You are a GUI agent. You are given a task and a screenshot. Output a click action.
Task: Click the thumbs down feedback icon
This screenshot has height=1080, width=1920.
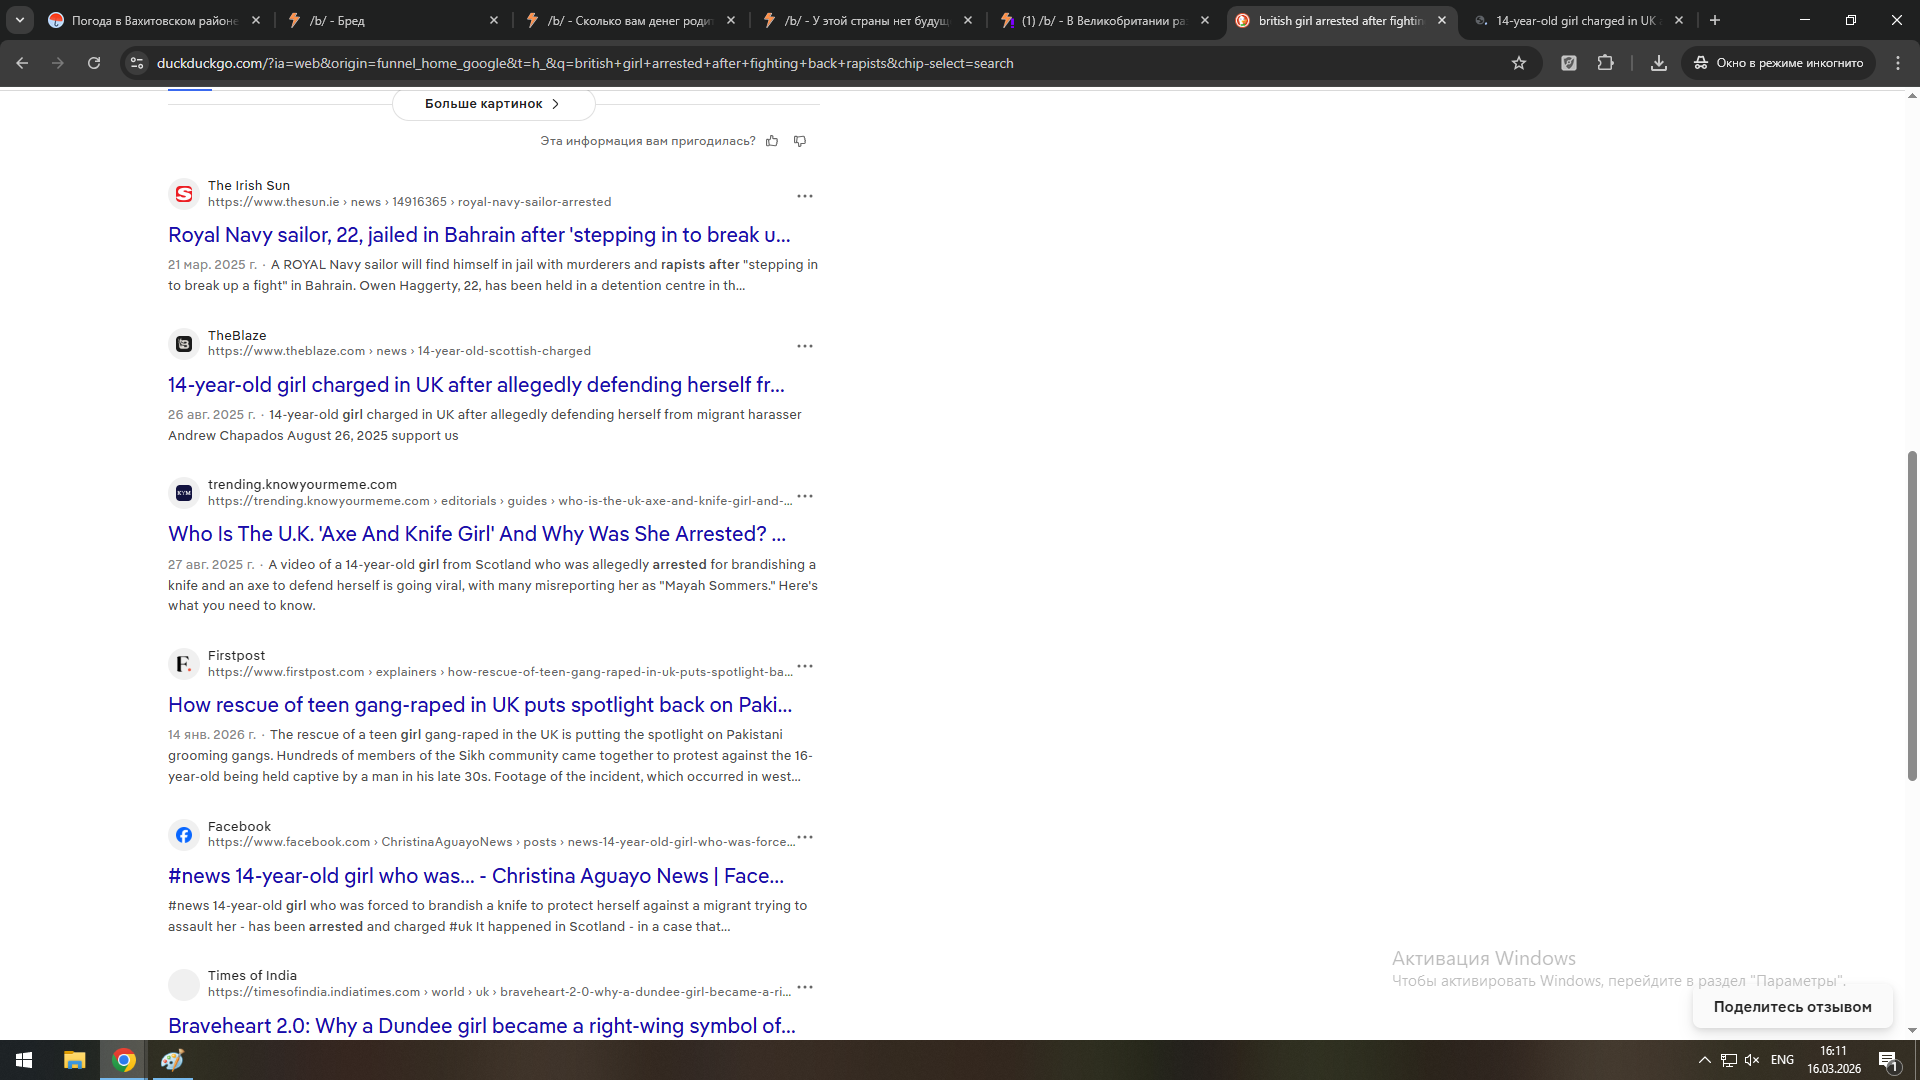click(x=800, y=141)
